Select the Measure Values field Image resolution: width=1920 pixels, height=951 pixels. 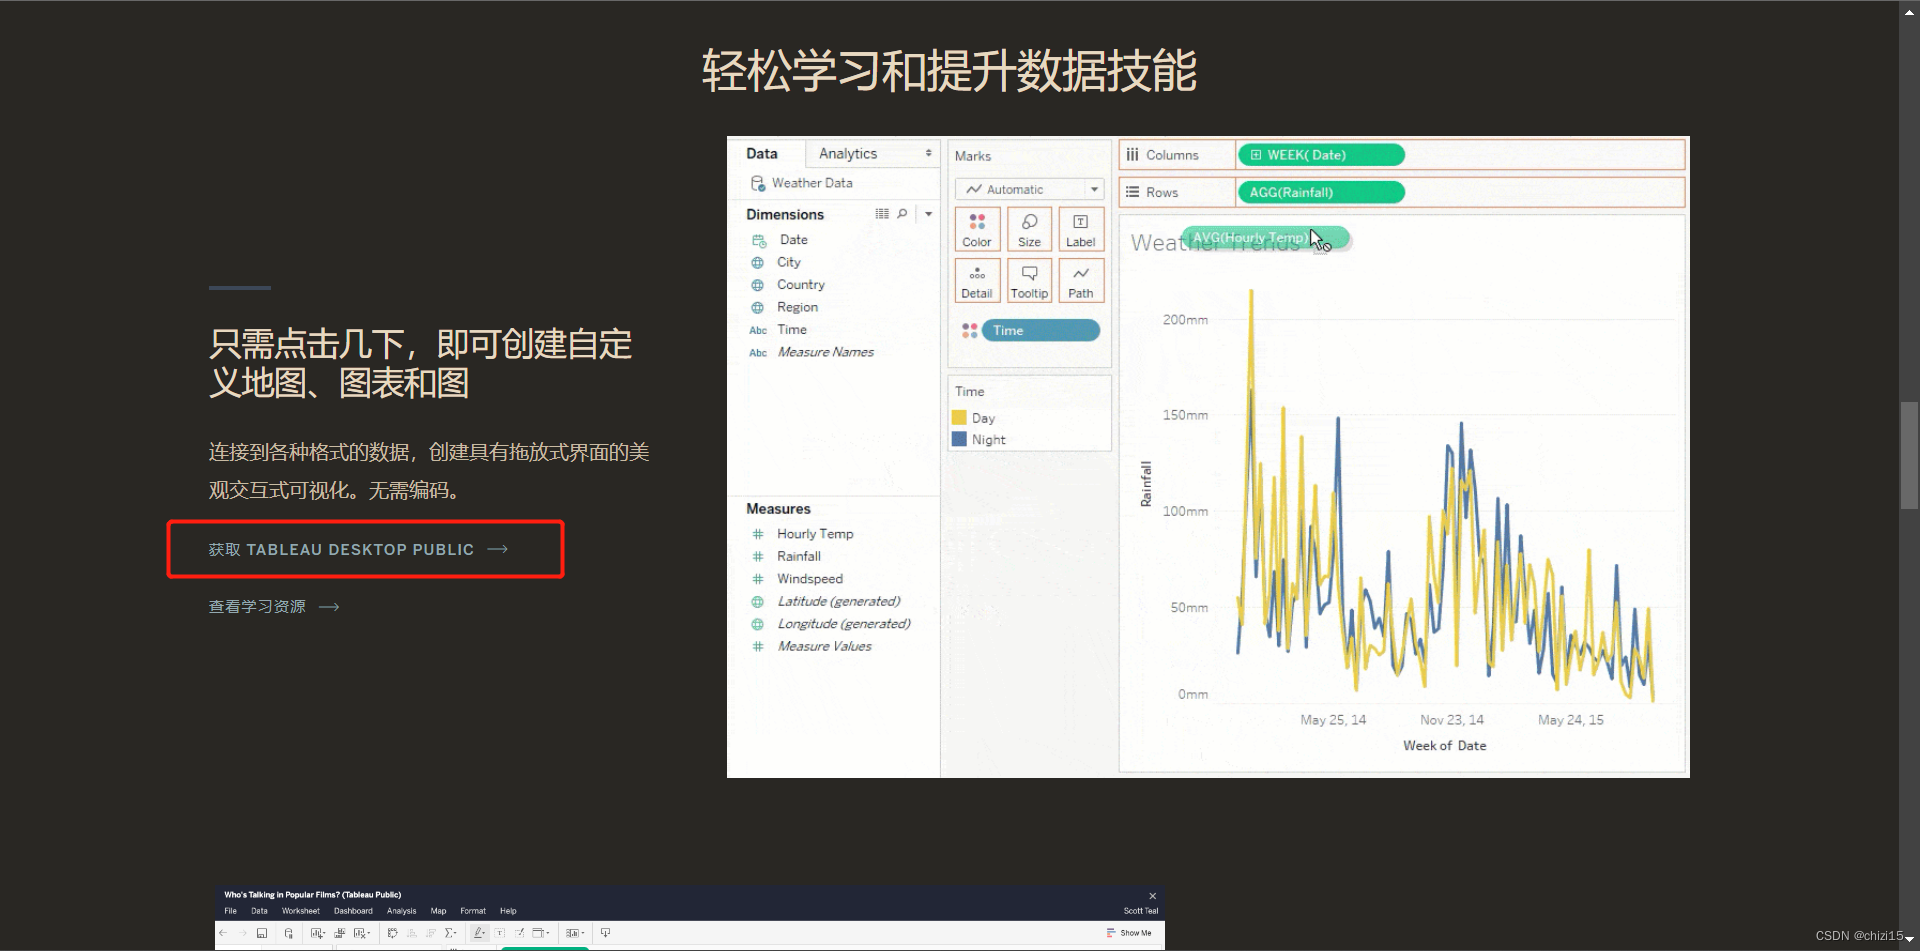[825, 646]
